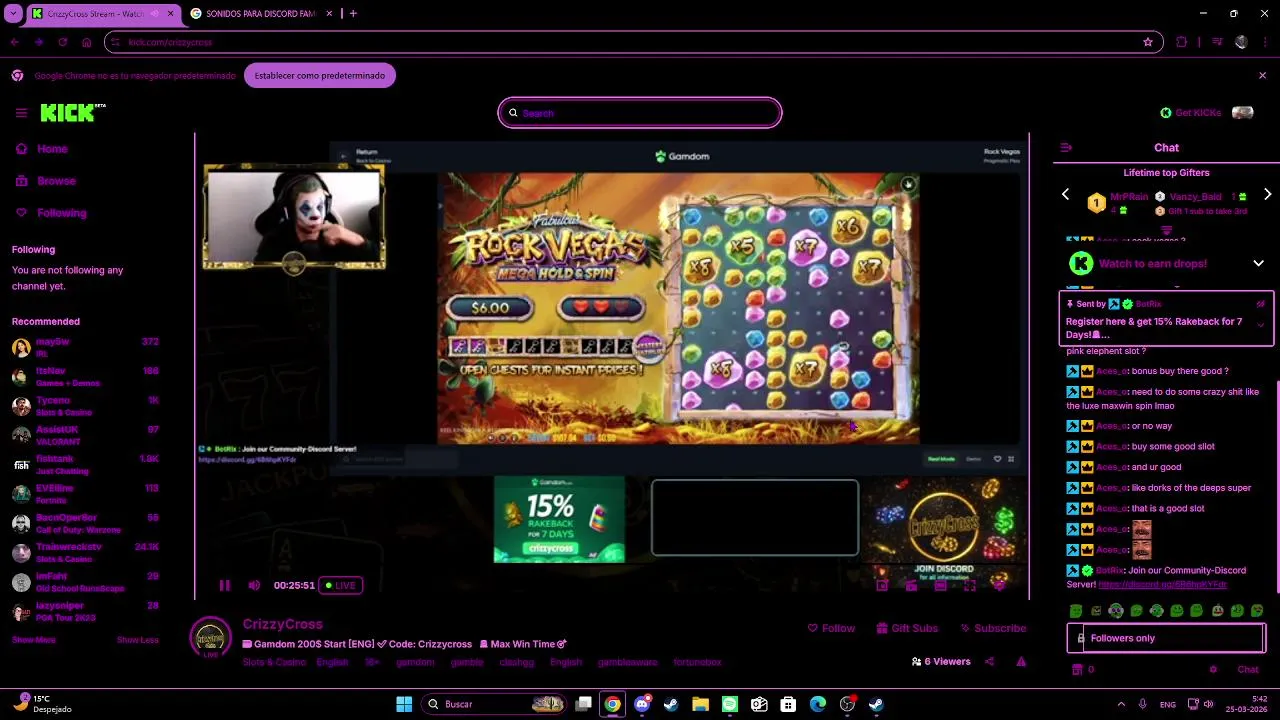
Task: Focus the Kick Search field
Action: click(640, 113)
